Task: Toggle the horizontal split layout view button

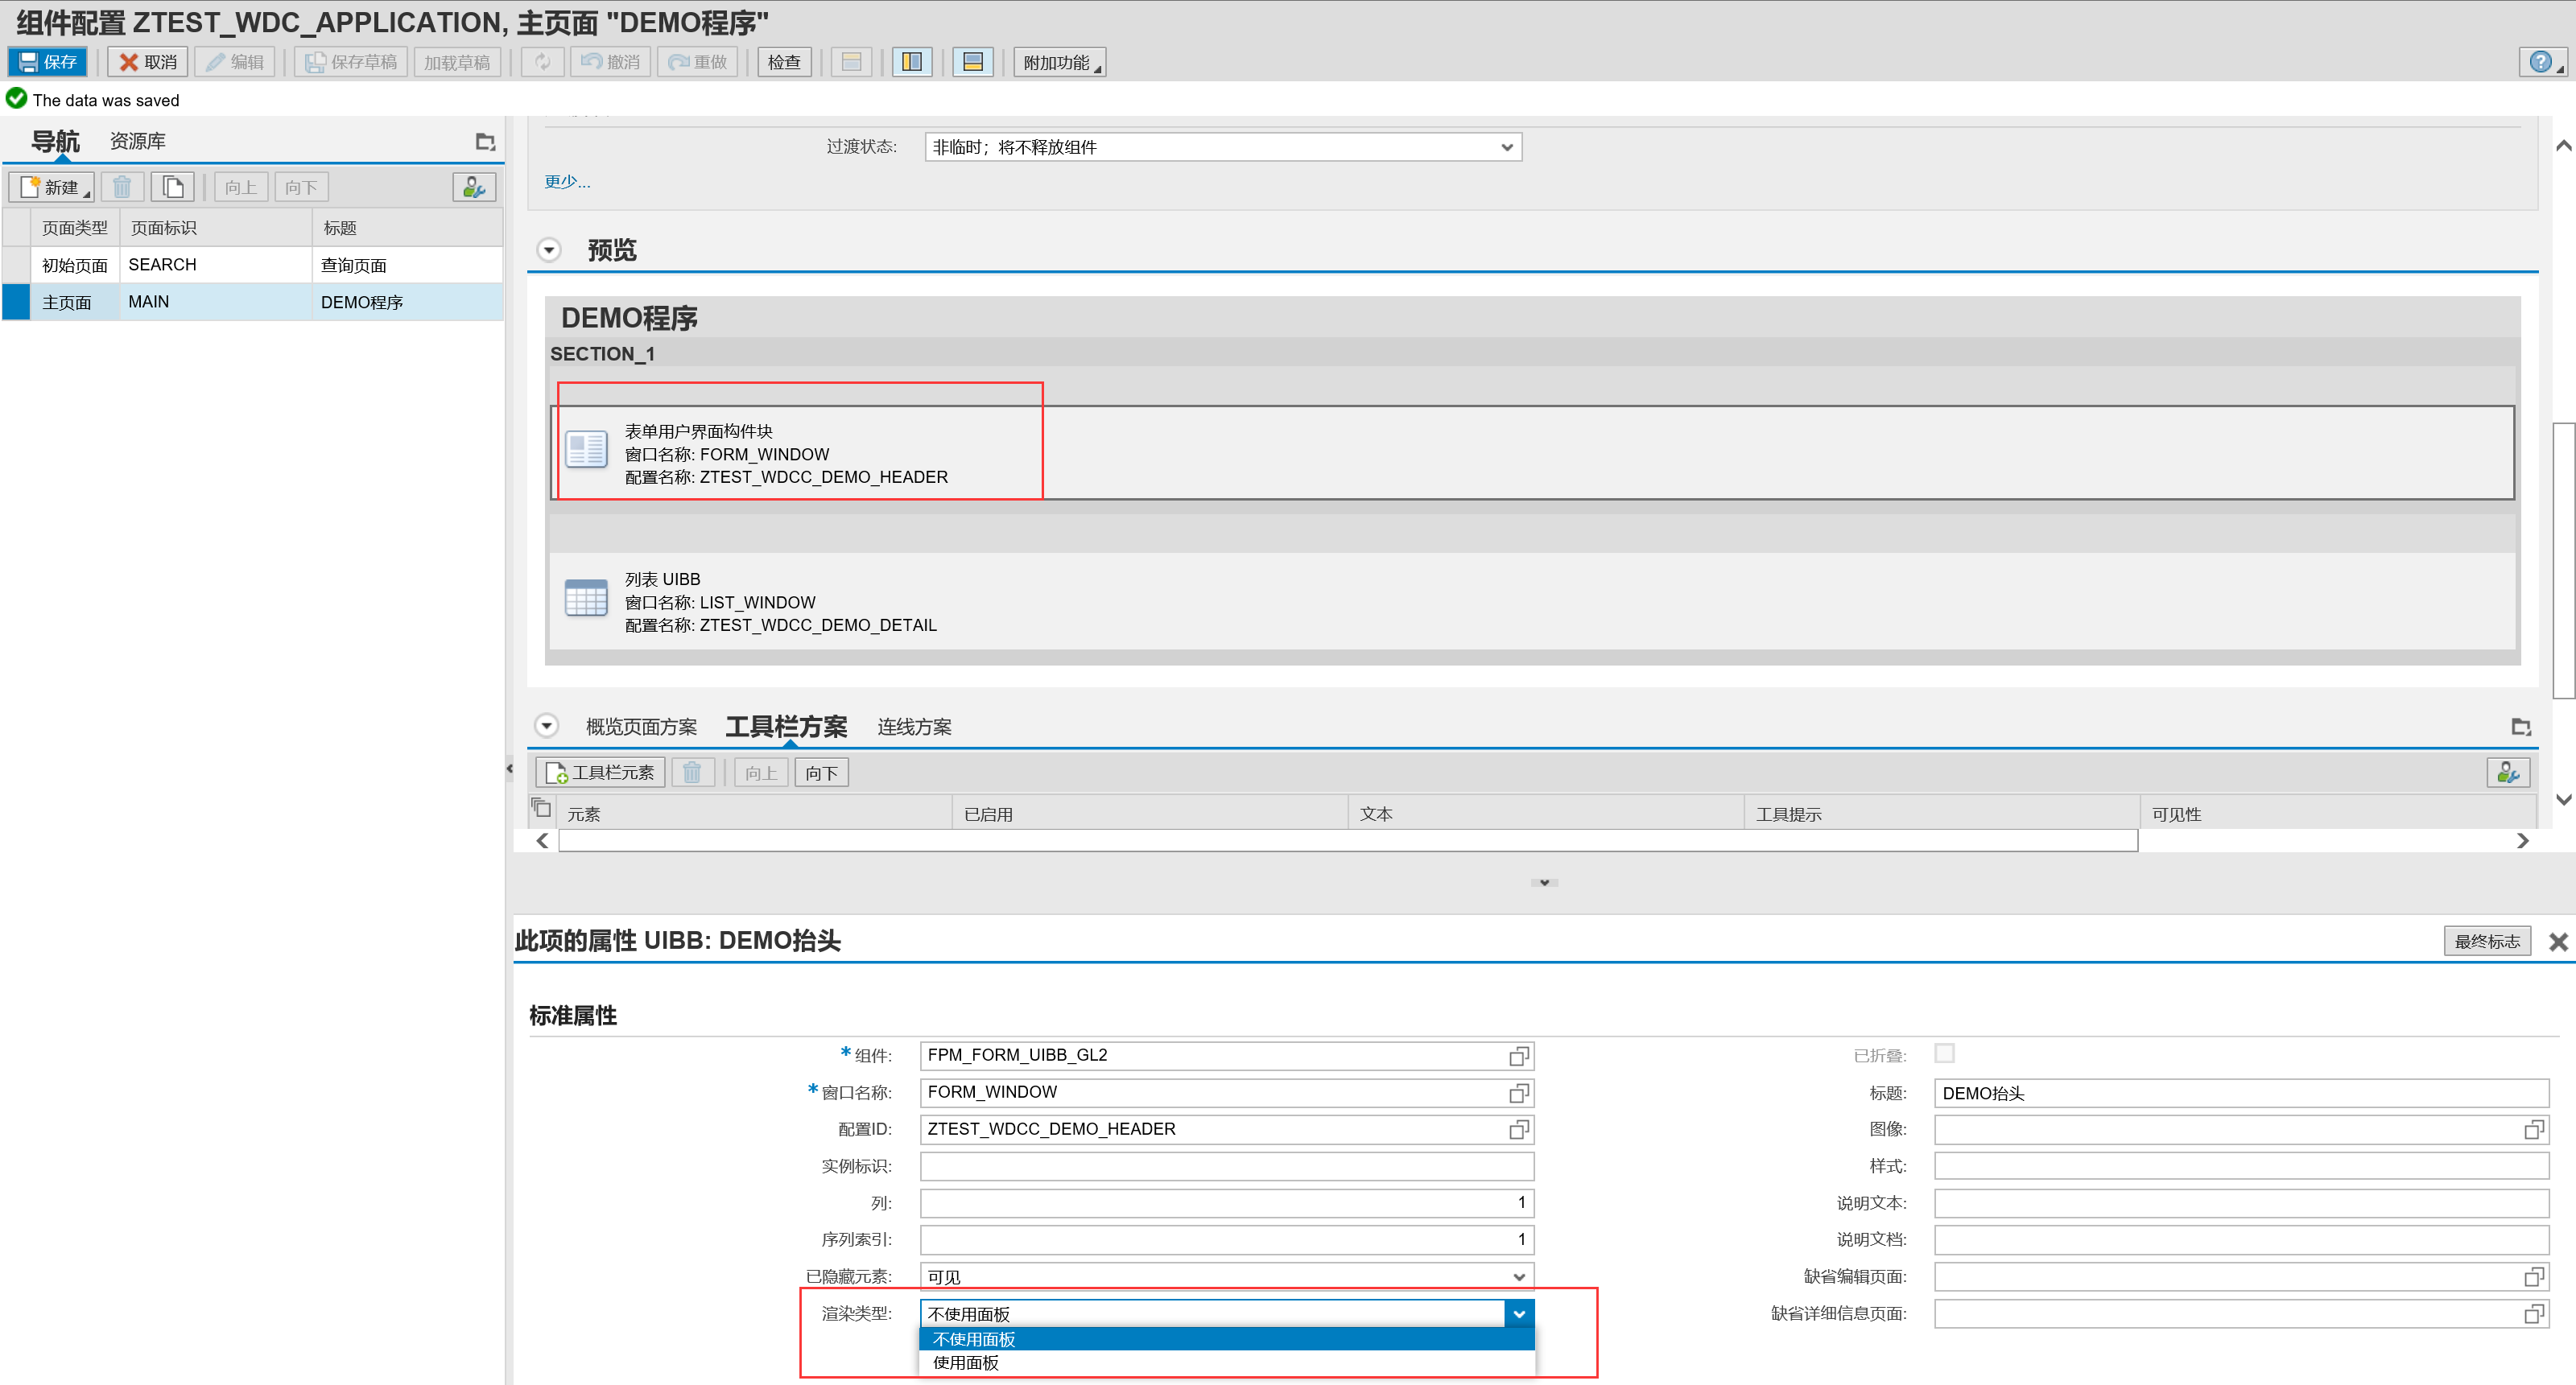Action: (x=972, y=61)
